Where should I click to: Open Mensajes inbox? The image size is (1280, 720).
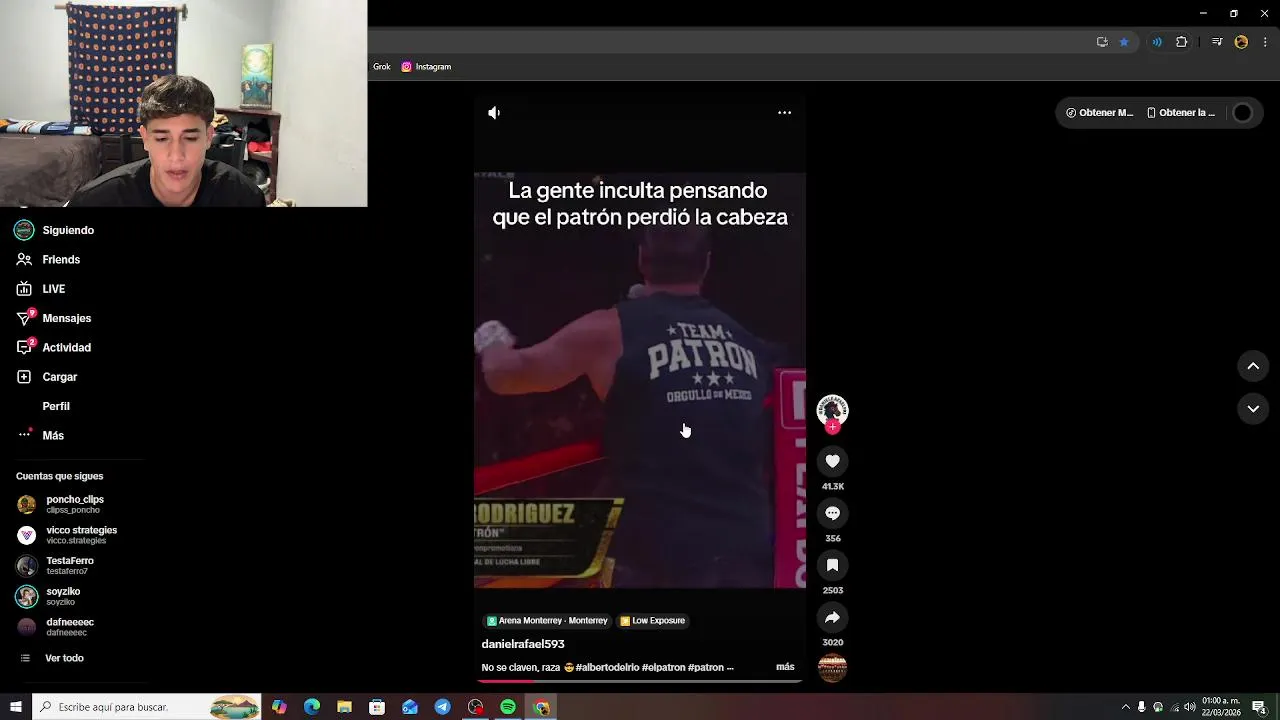pyautogui.click(x=54, y=318)
